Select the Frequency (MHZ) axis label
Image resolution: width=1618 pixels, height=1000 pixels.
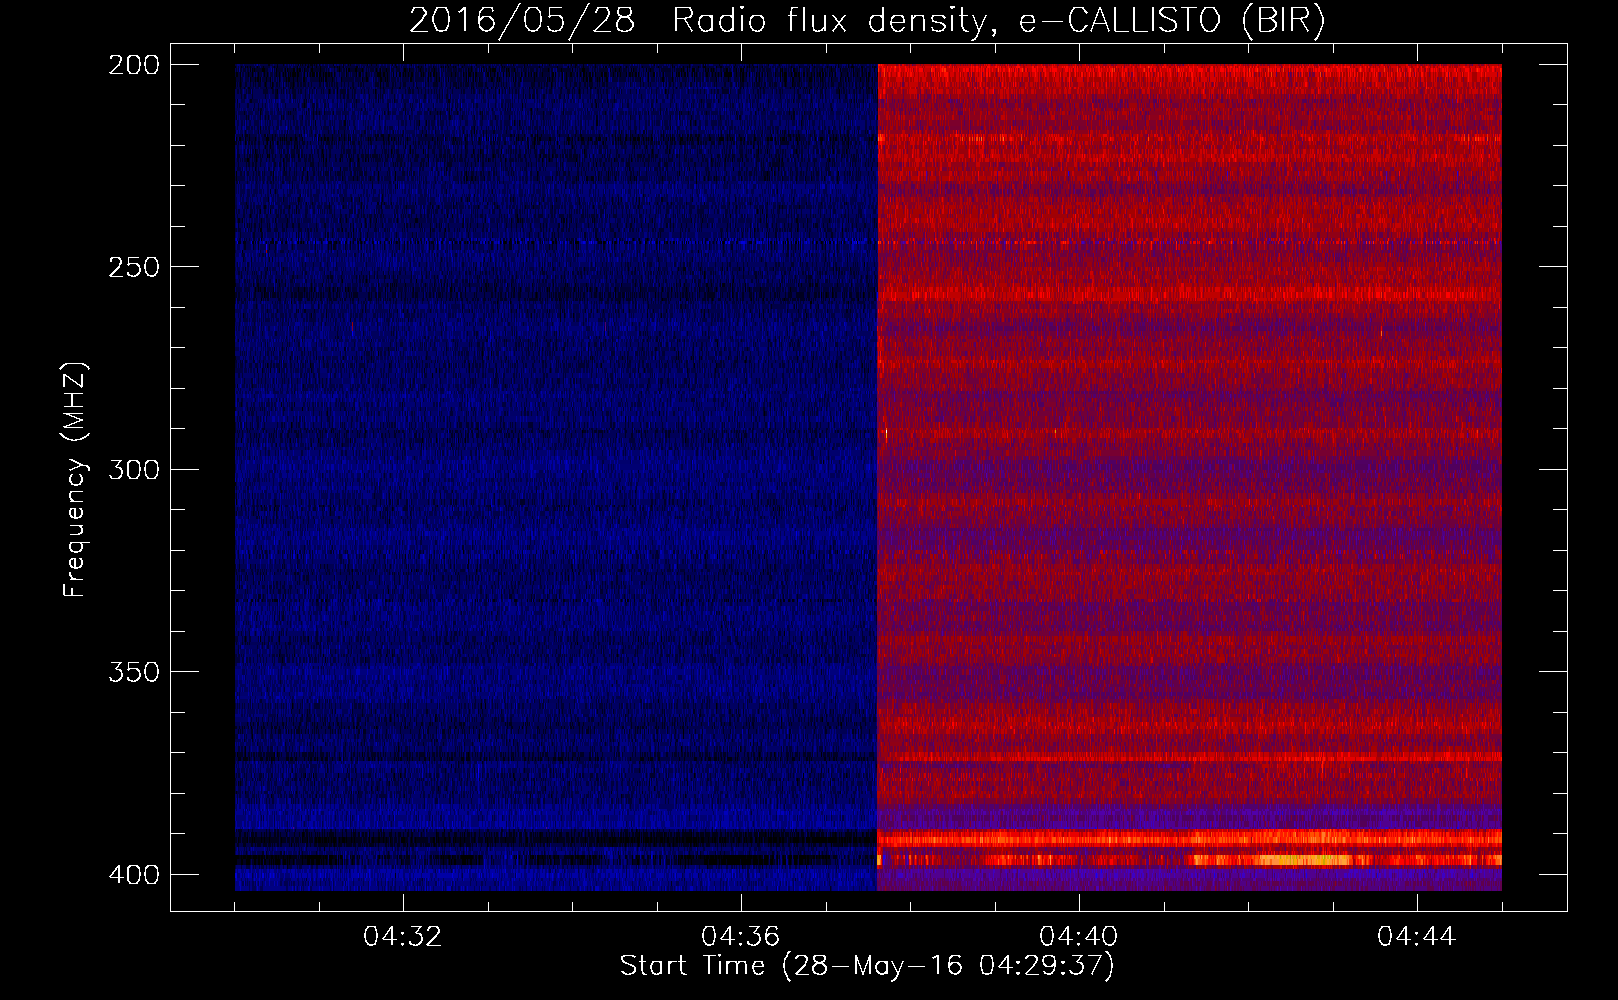pyautogui.click(x=75, y=480)
